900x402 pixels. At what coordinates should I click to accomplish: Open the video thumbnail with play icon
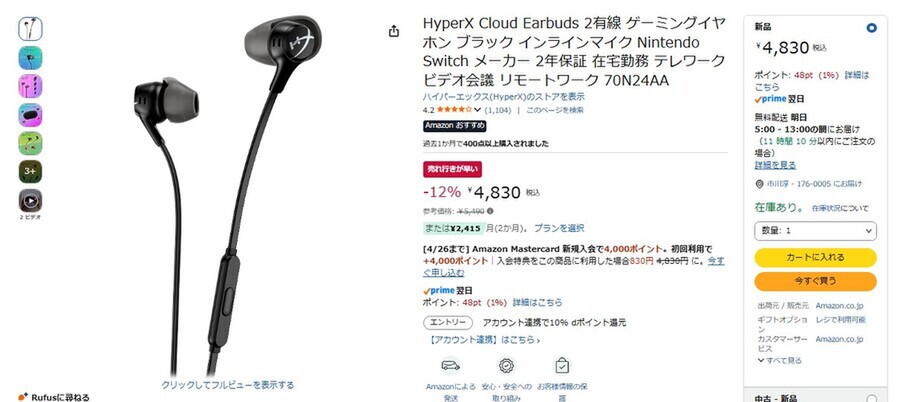pos(30,200)
